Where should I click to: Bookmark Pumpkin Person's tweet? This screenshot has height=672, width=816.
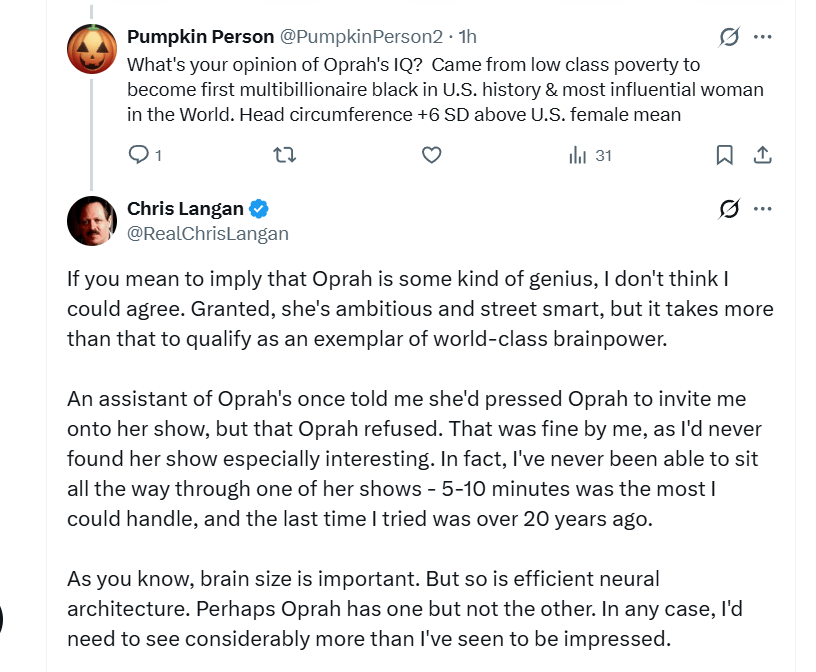[725, 155]
